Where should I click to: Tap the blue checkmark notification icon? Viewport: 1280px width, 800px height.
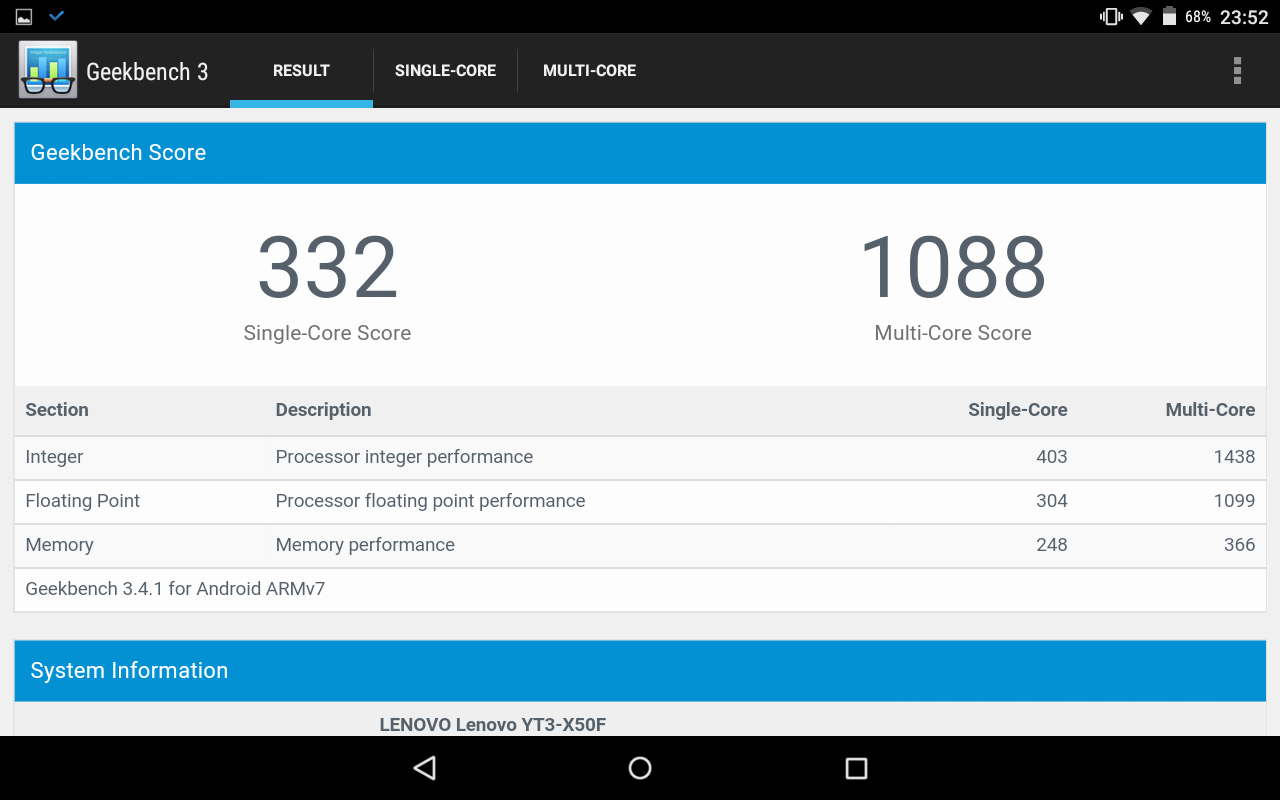pyautogui.click(x=57, y=16)
